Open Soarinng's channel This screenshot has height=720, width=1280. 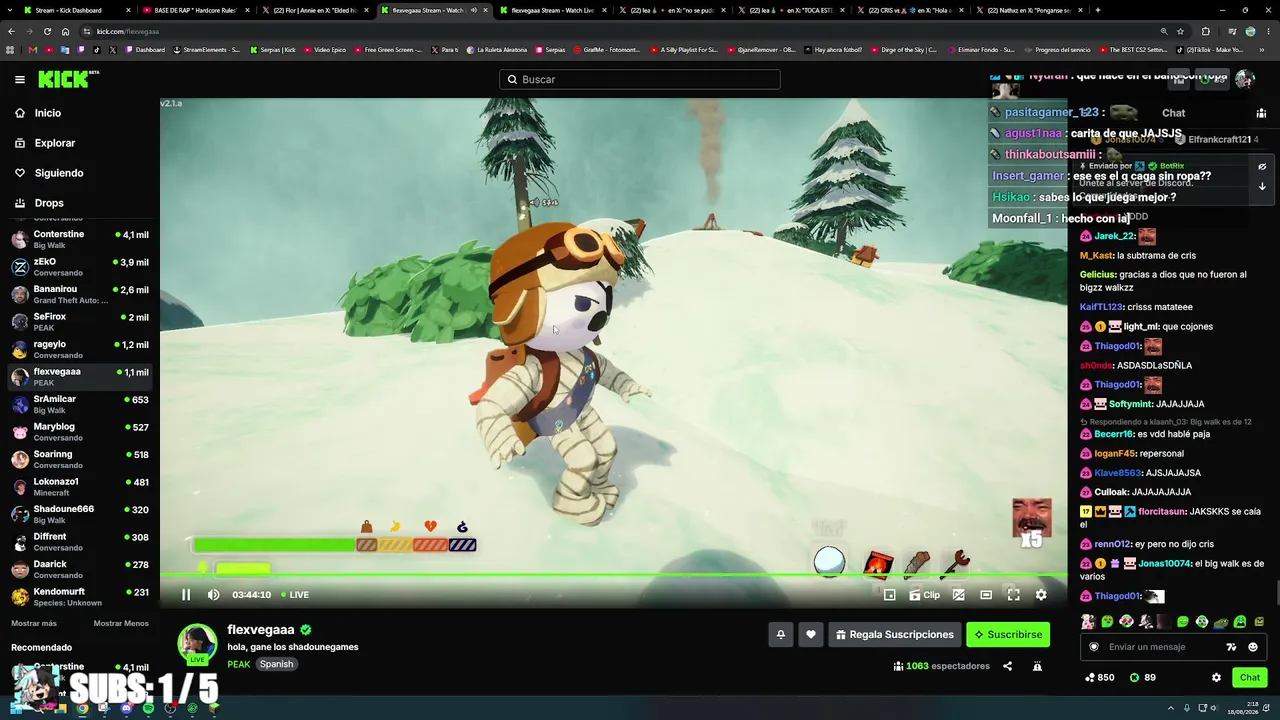(80, 459)
